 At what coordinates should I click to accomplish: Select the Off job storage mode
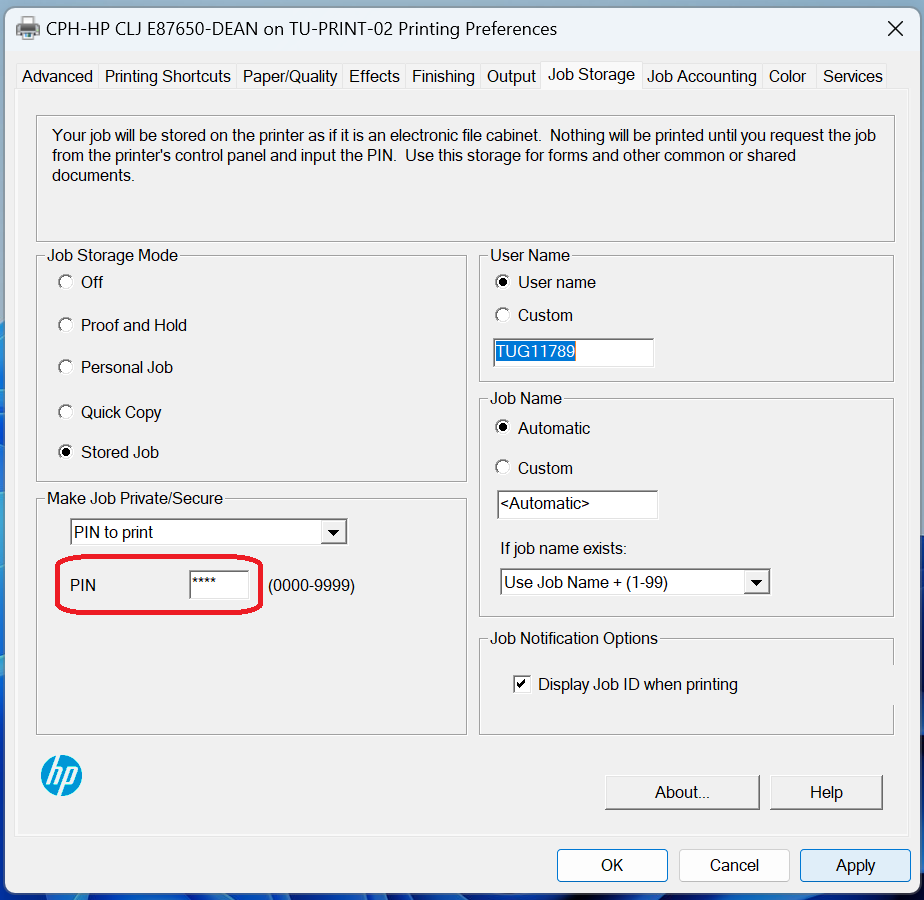pyautogui.click(x=81, y=282)
